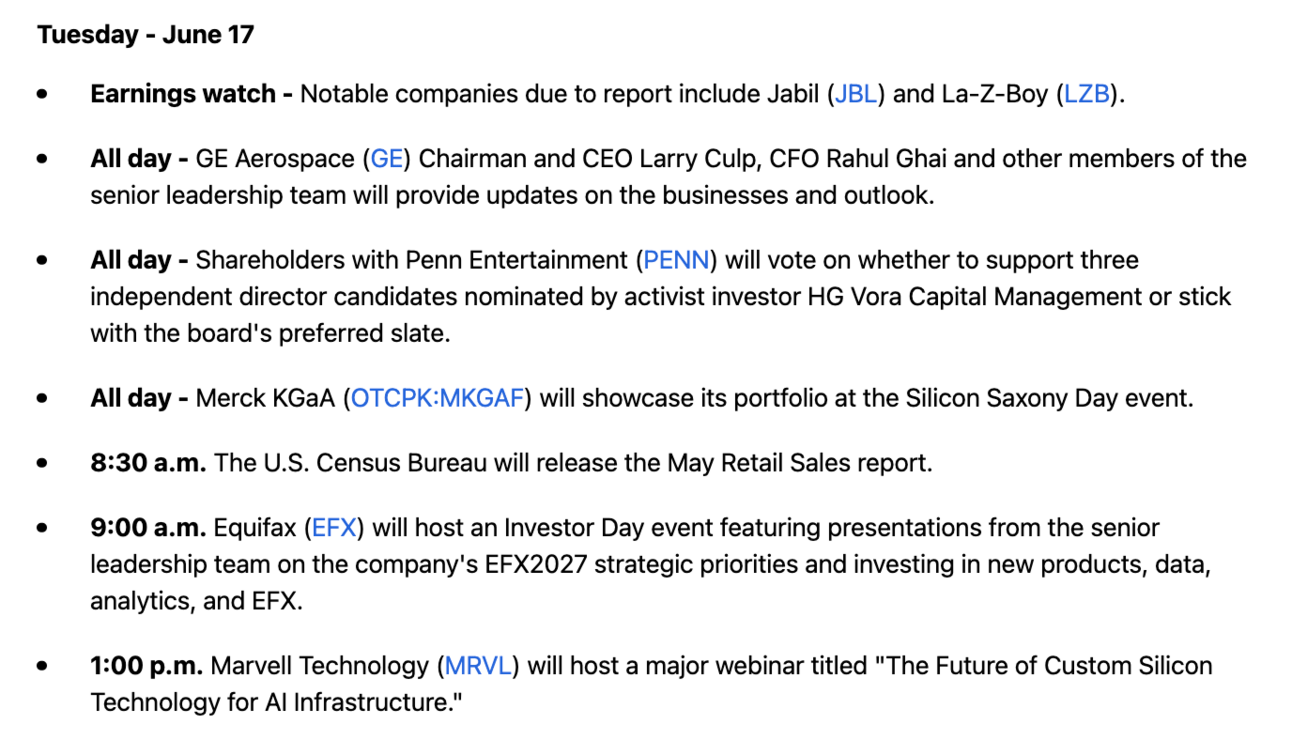Click the GE ticker link
This screenshot has width=1292, height=740.
[x=386, y=159]
